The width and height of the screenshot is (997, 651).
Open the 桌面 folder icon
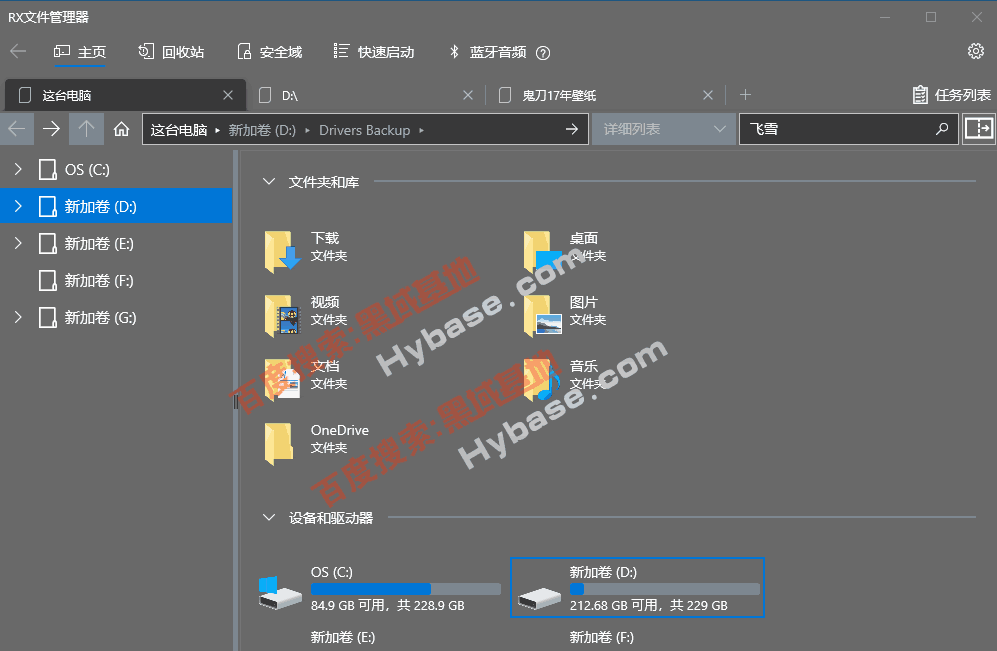[x=542, y=252]
